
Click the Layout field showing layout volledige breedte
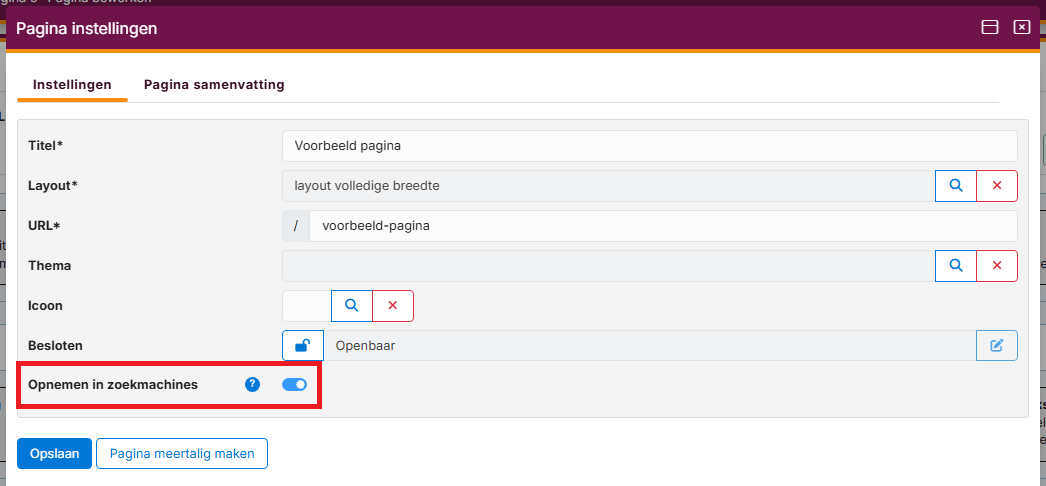608,186
